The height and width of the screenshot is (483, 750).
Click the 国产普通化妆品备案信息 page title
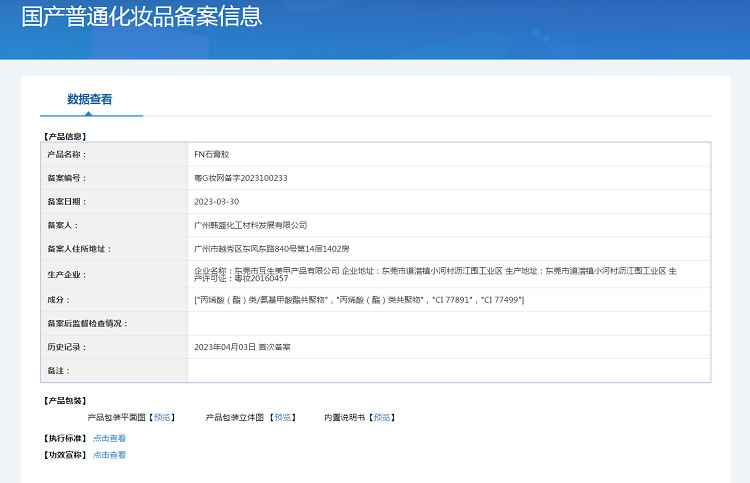(142, 16)
